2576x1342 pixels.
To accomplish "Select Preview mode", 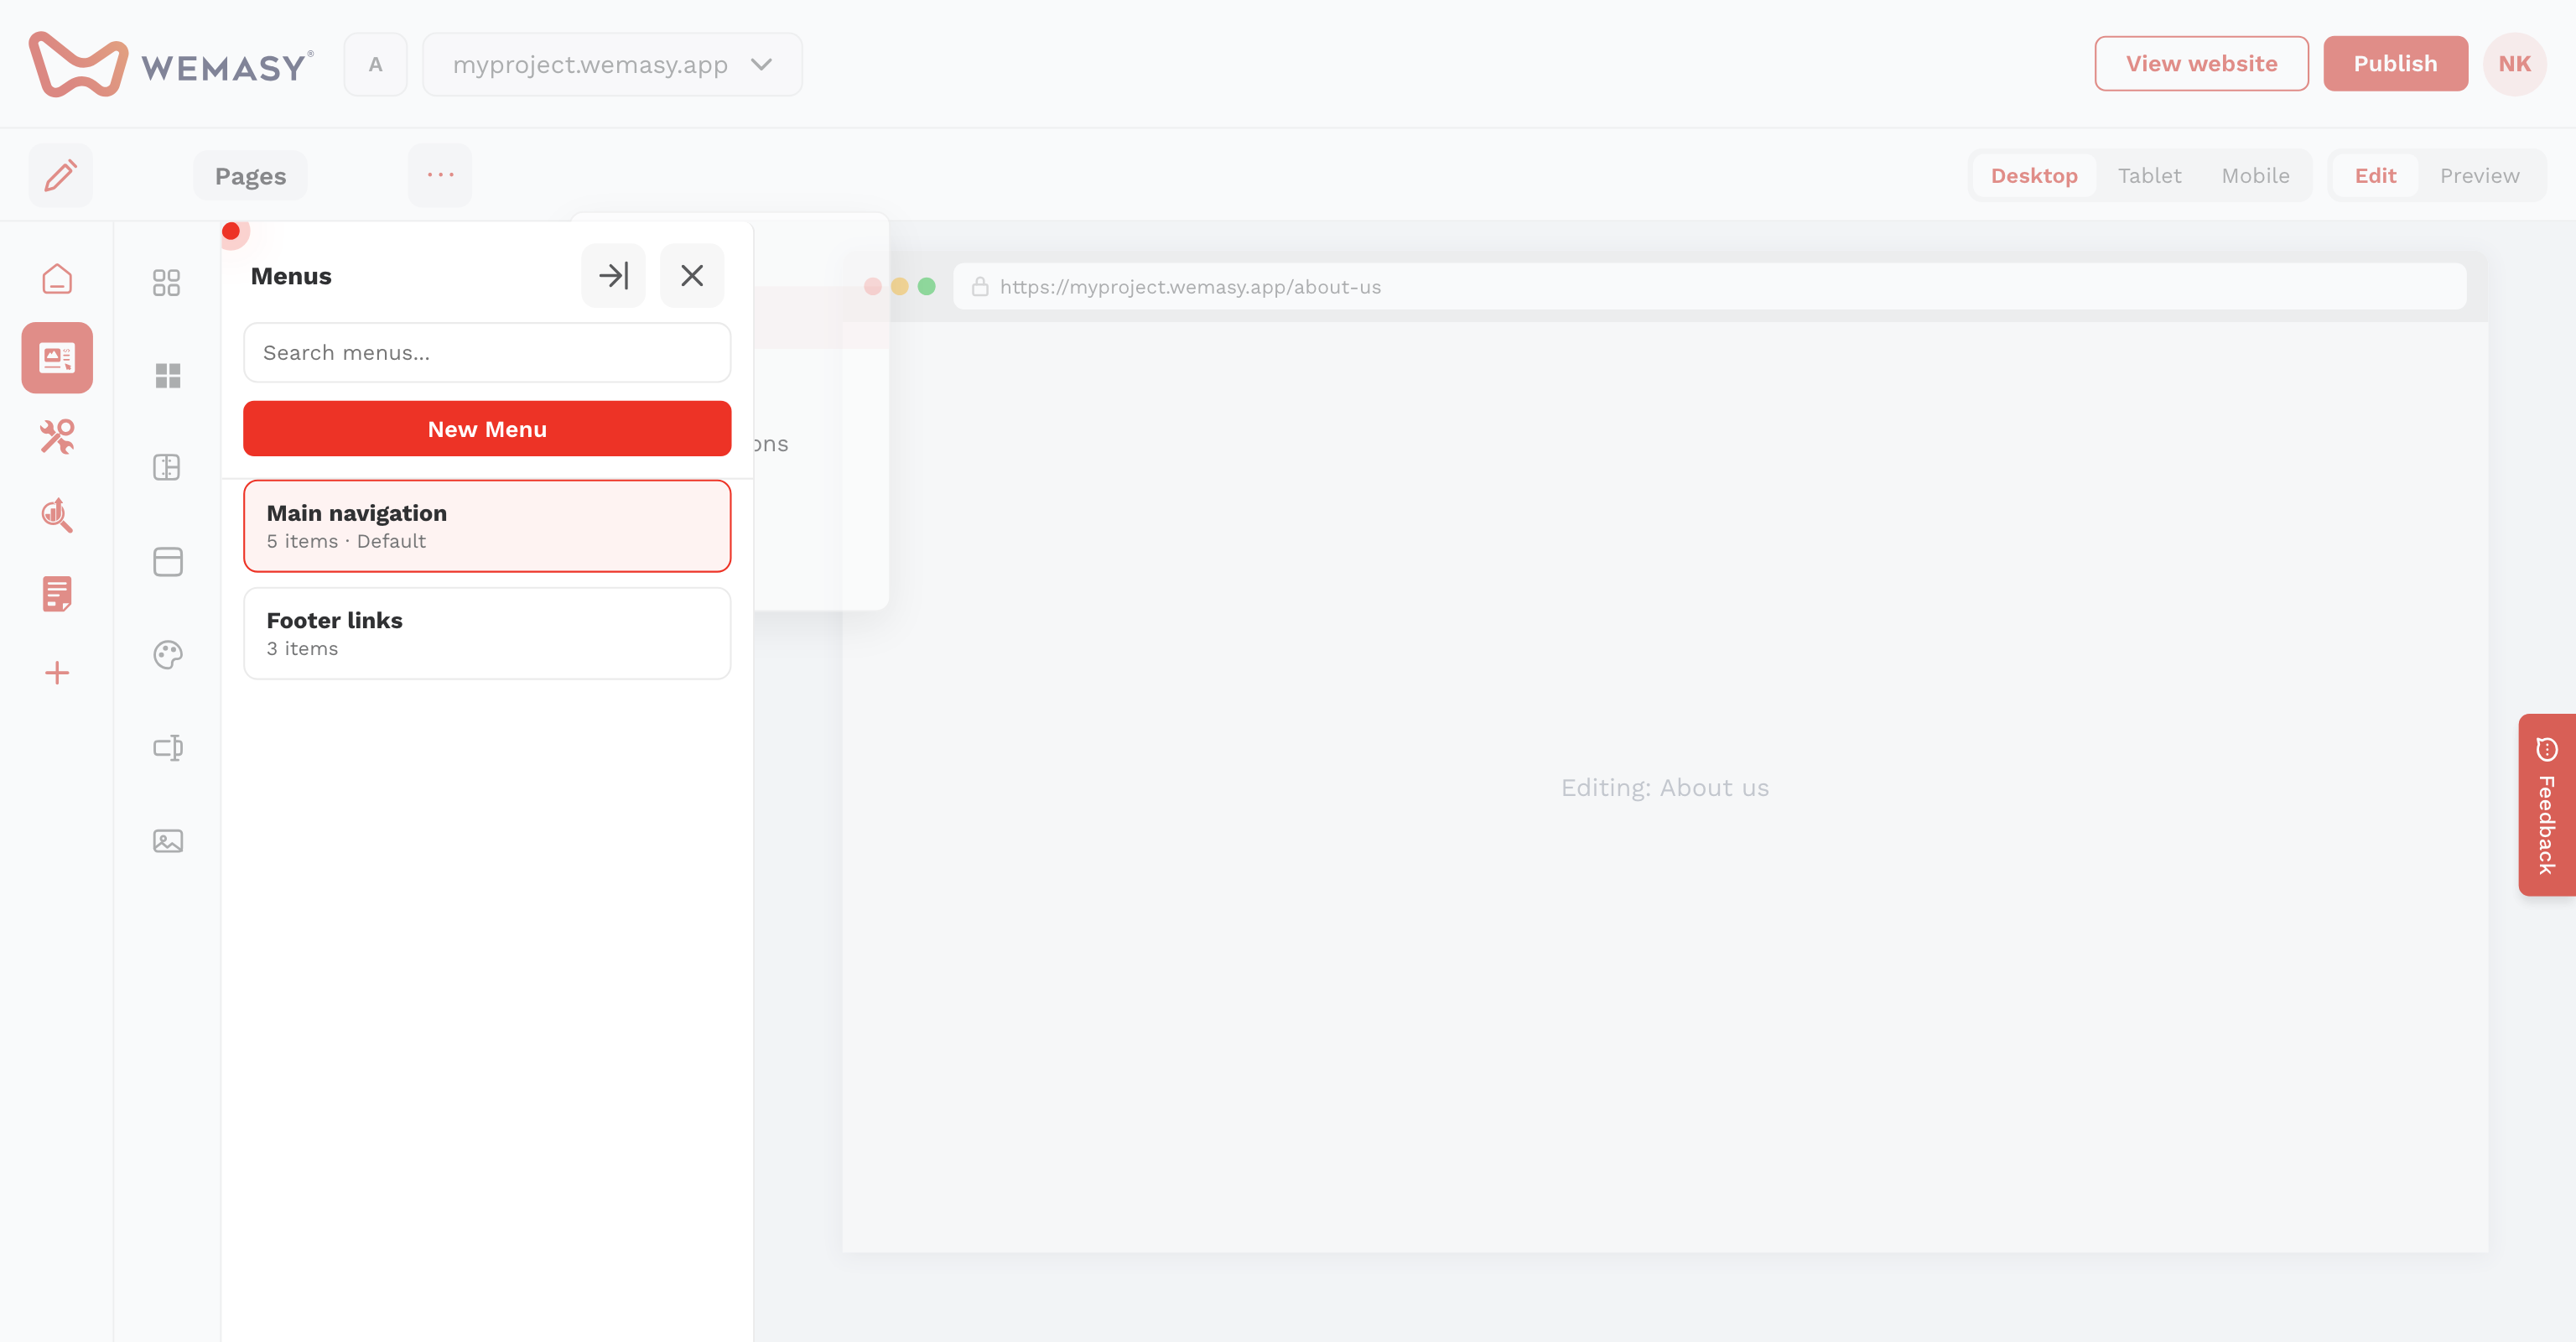I will point(2479,175).
